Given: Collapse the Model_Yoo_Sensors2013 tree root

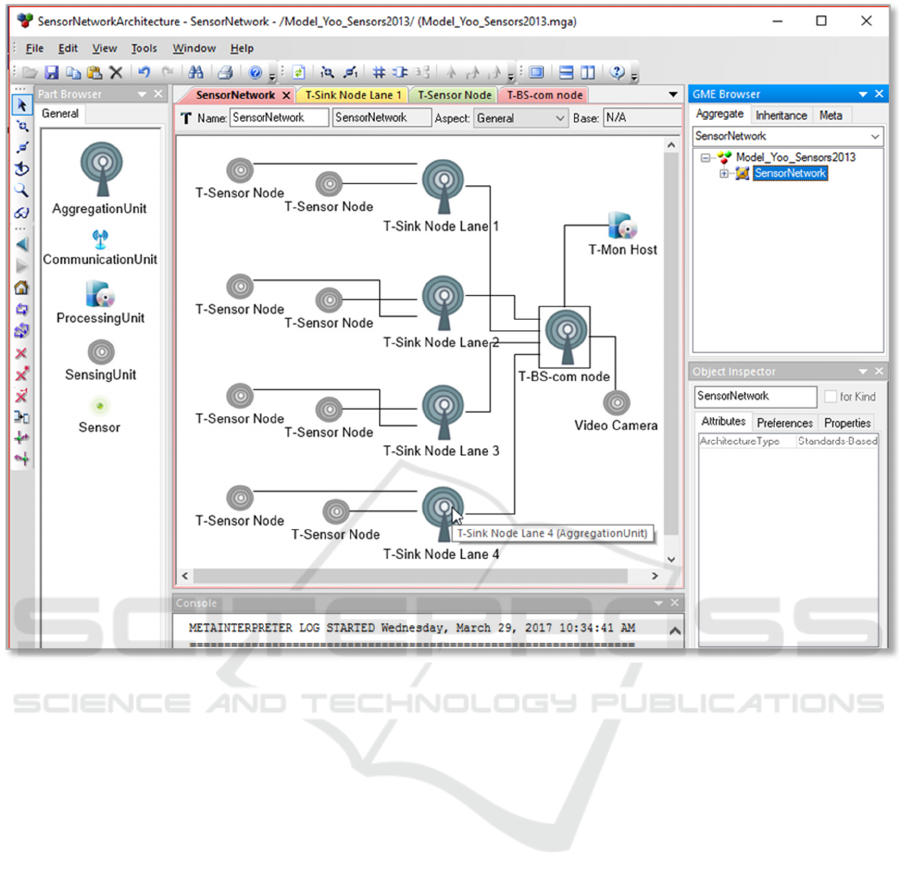Looking at the screenshot, I should [x=707, y=158].
